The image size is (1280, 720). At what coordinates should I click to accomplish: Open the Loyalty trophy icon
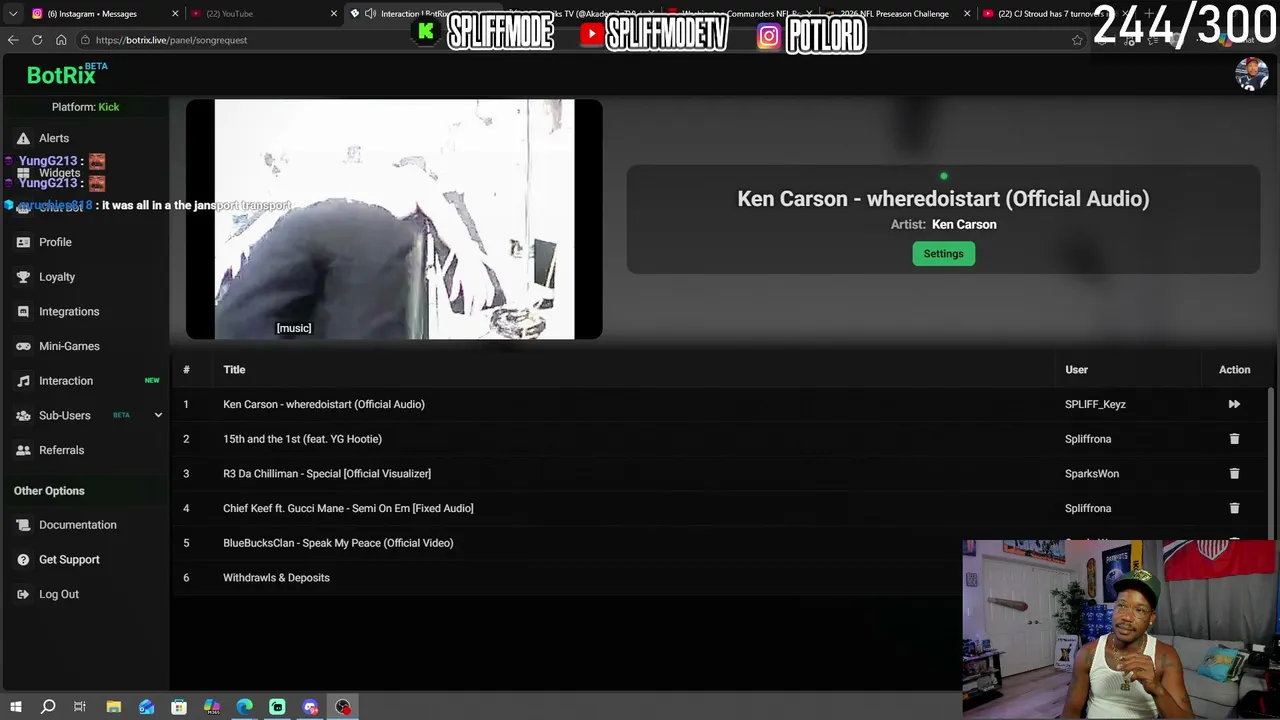[23, 277]
